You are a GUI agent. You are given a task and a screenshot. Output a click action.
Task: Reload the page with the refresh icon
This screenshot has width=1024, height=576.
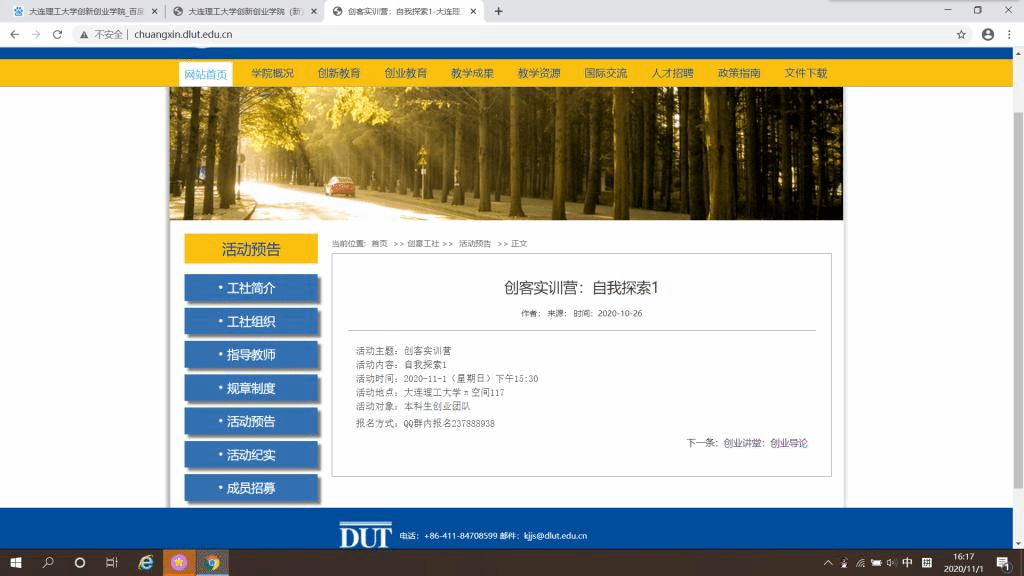coord(57,34)
